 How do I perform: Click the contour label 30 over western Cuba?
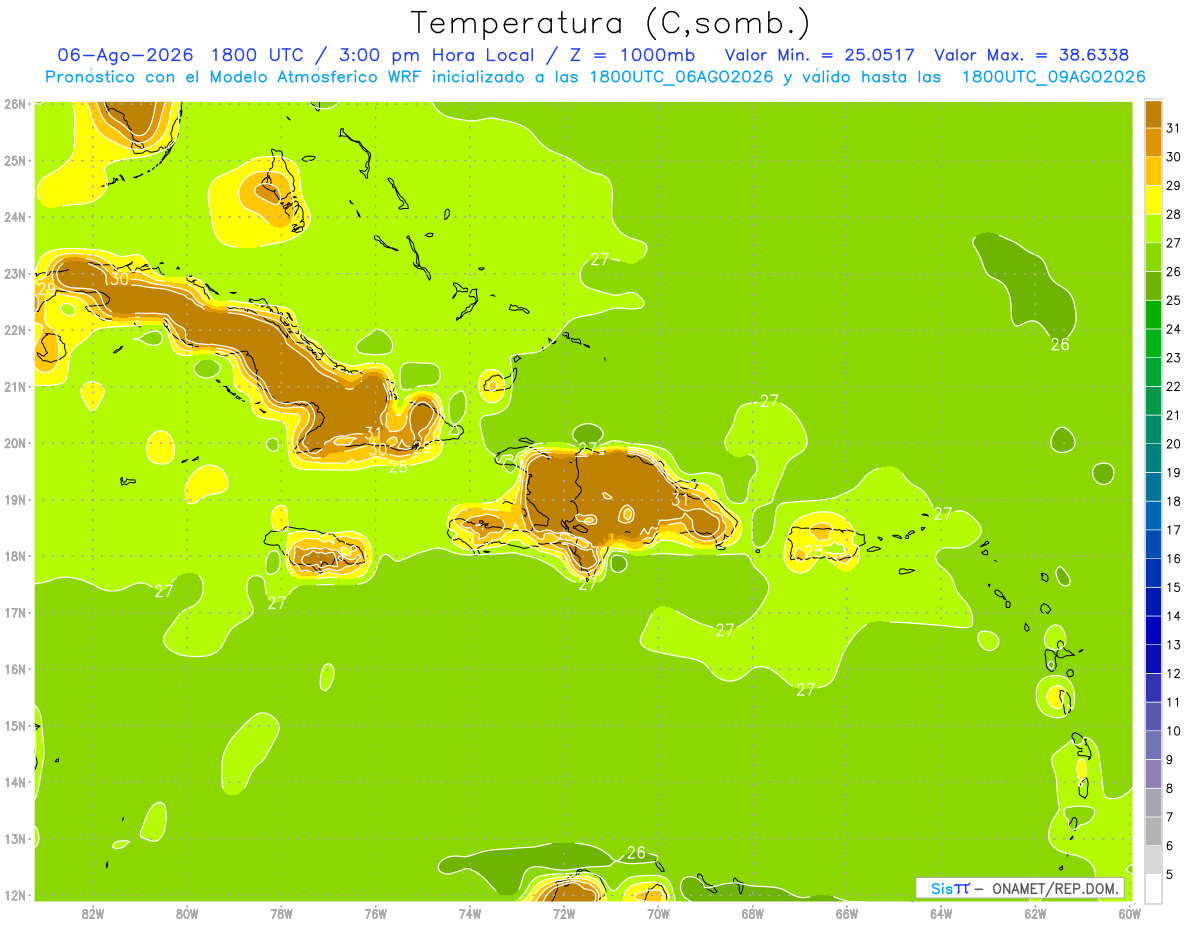(119, 280)
